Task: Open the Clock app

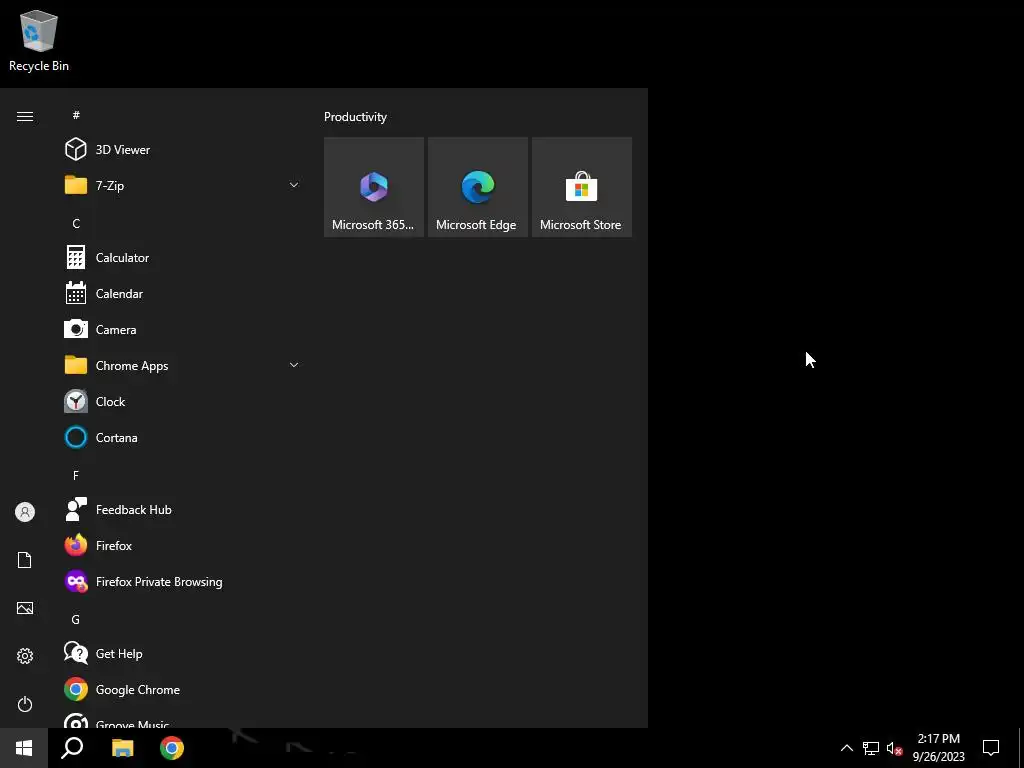Action: pos(183,402)
